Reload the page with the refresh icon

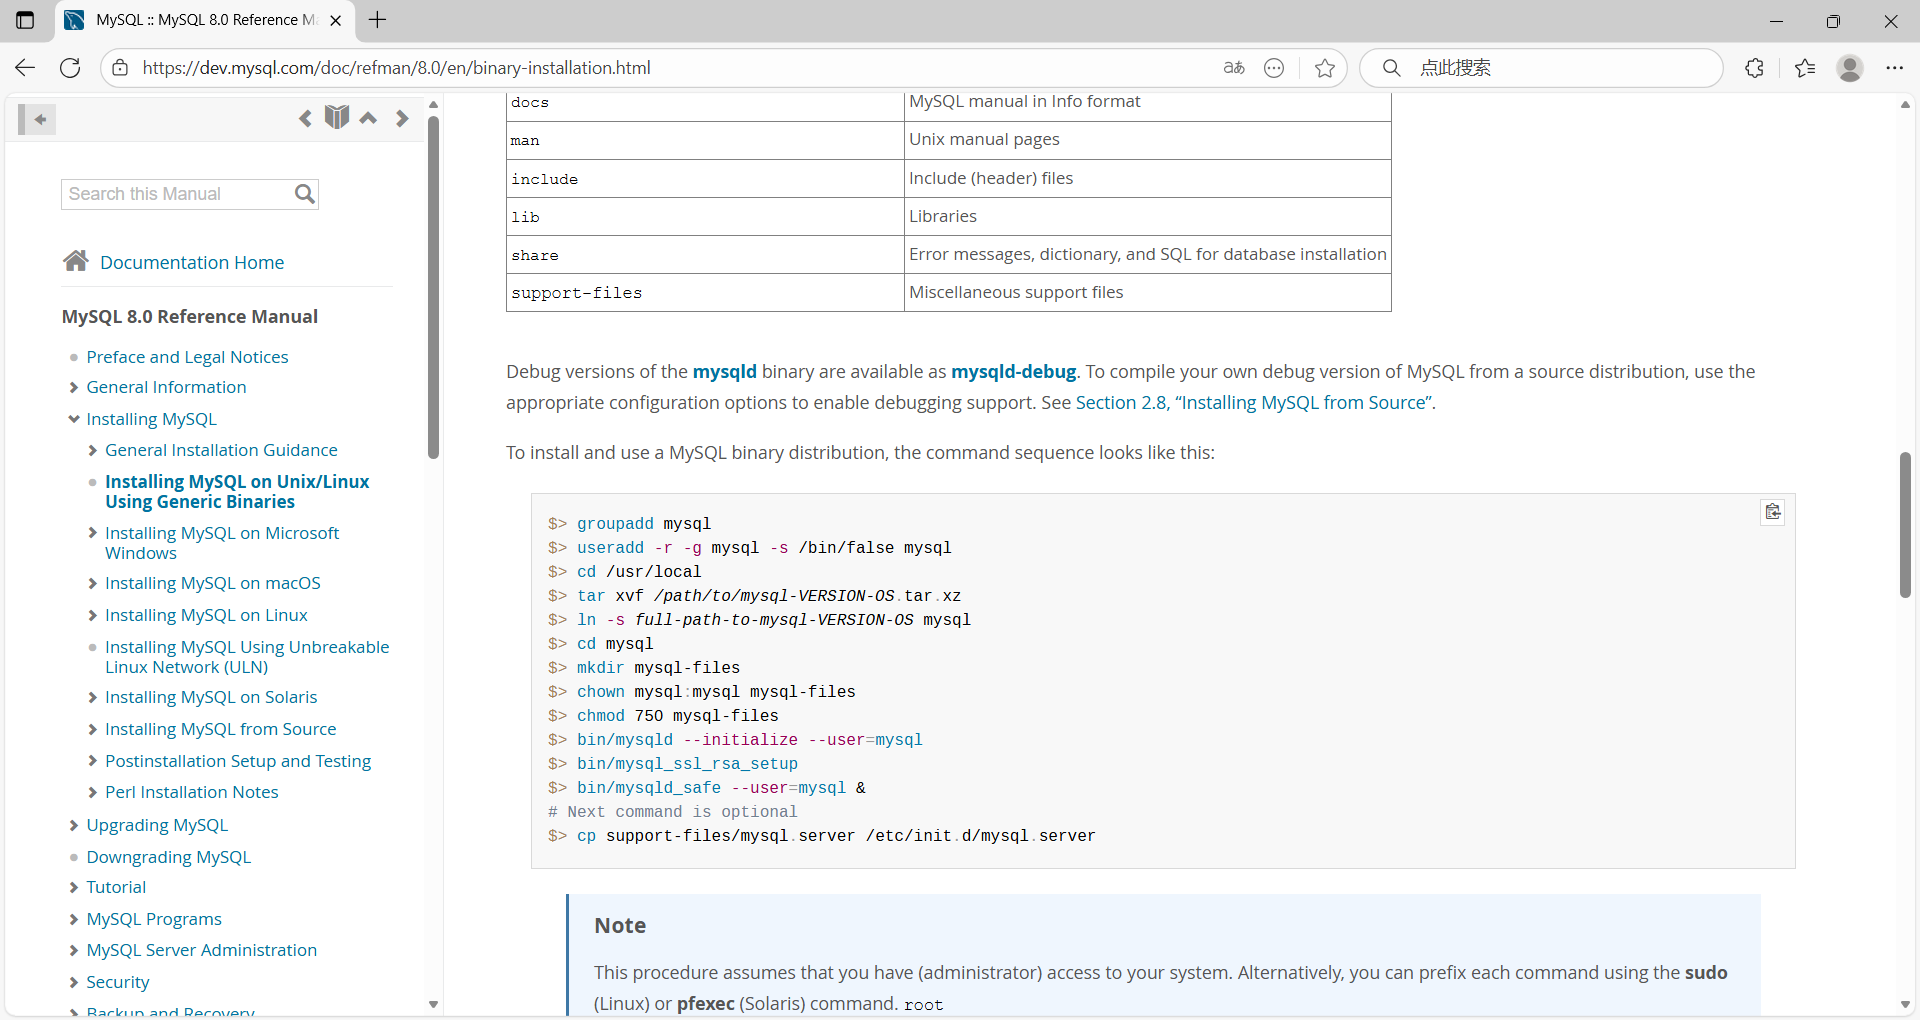tap(70, 68)
